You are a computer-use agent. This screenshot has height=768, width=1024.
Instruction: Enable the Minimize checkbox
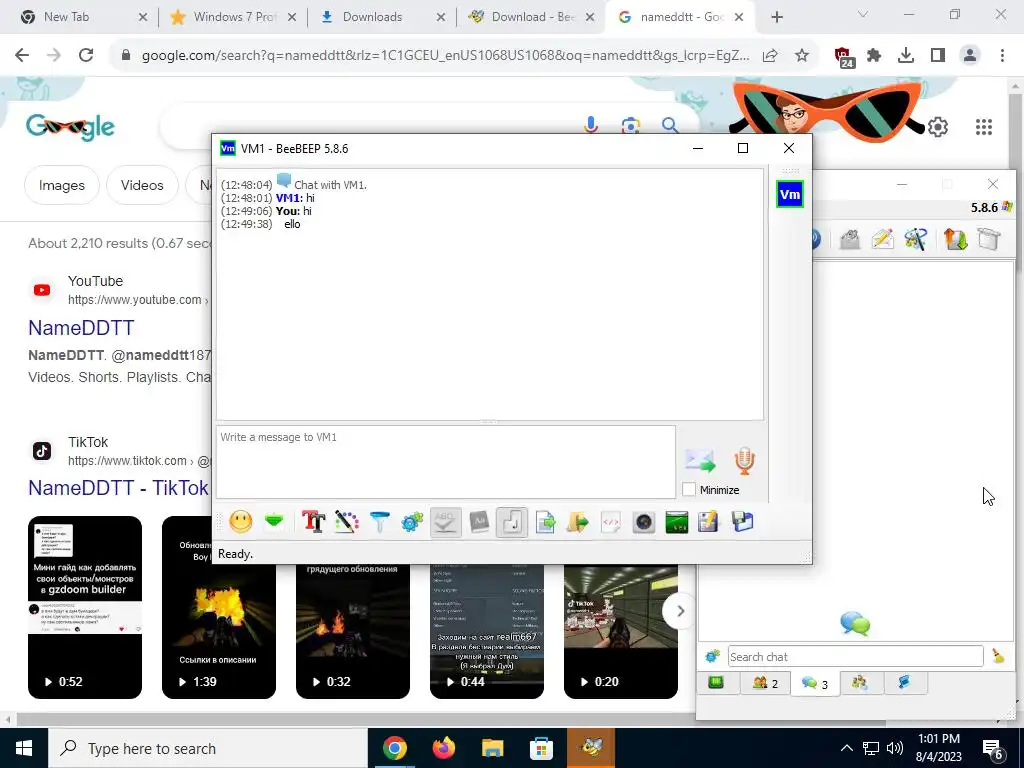[688, 490]
